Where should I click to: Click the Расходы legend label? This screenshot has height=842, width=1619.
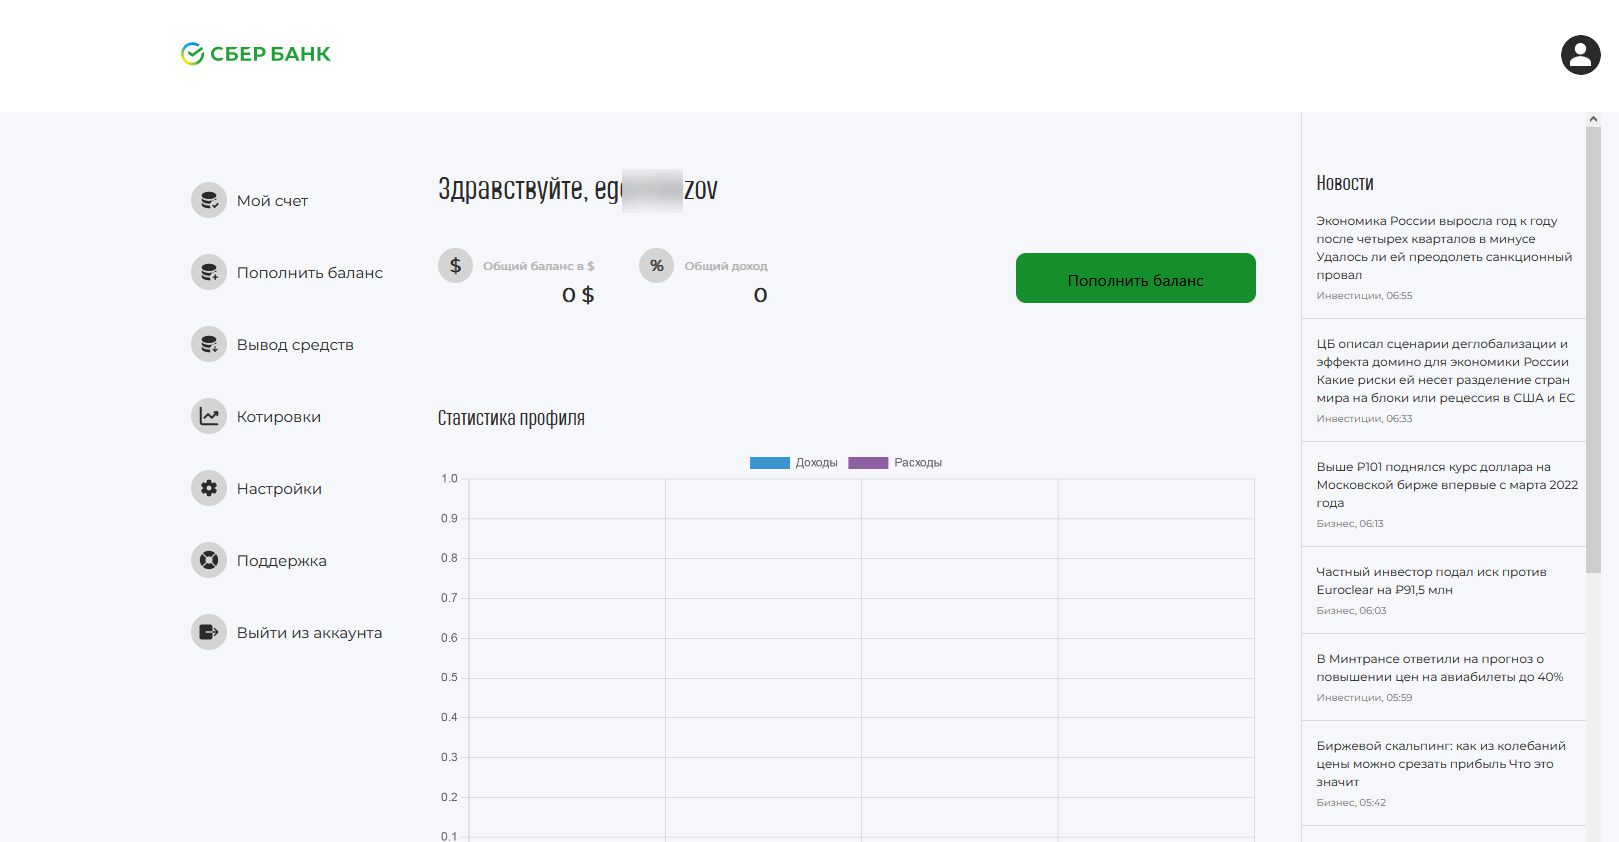[918, 463]
